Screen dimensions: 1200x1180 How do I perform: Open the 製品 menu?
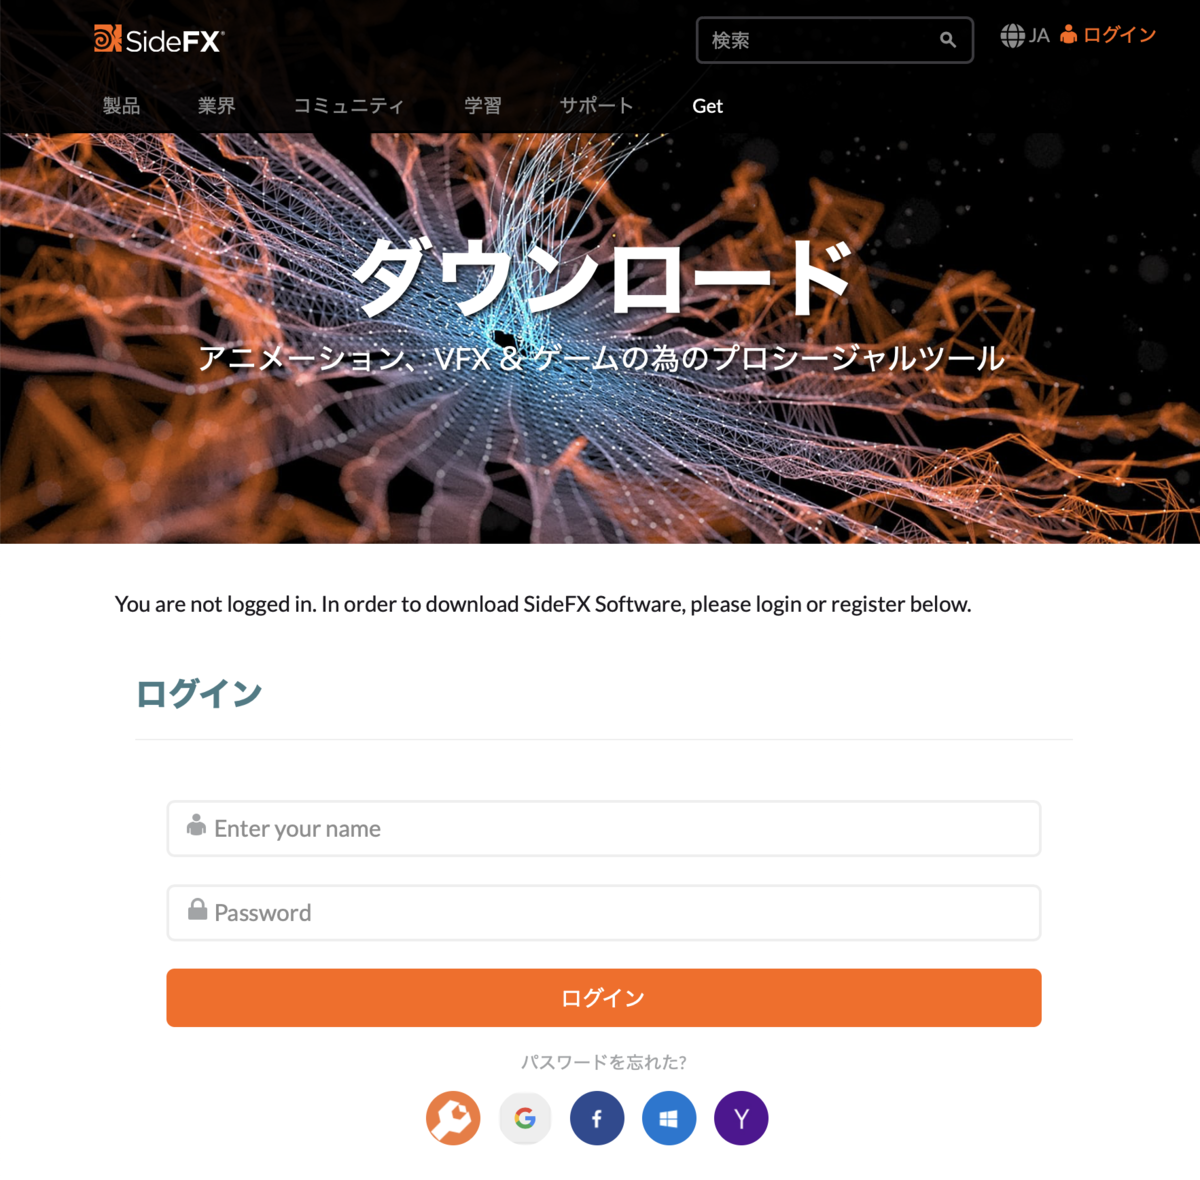(121, 106)
